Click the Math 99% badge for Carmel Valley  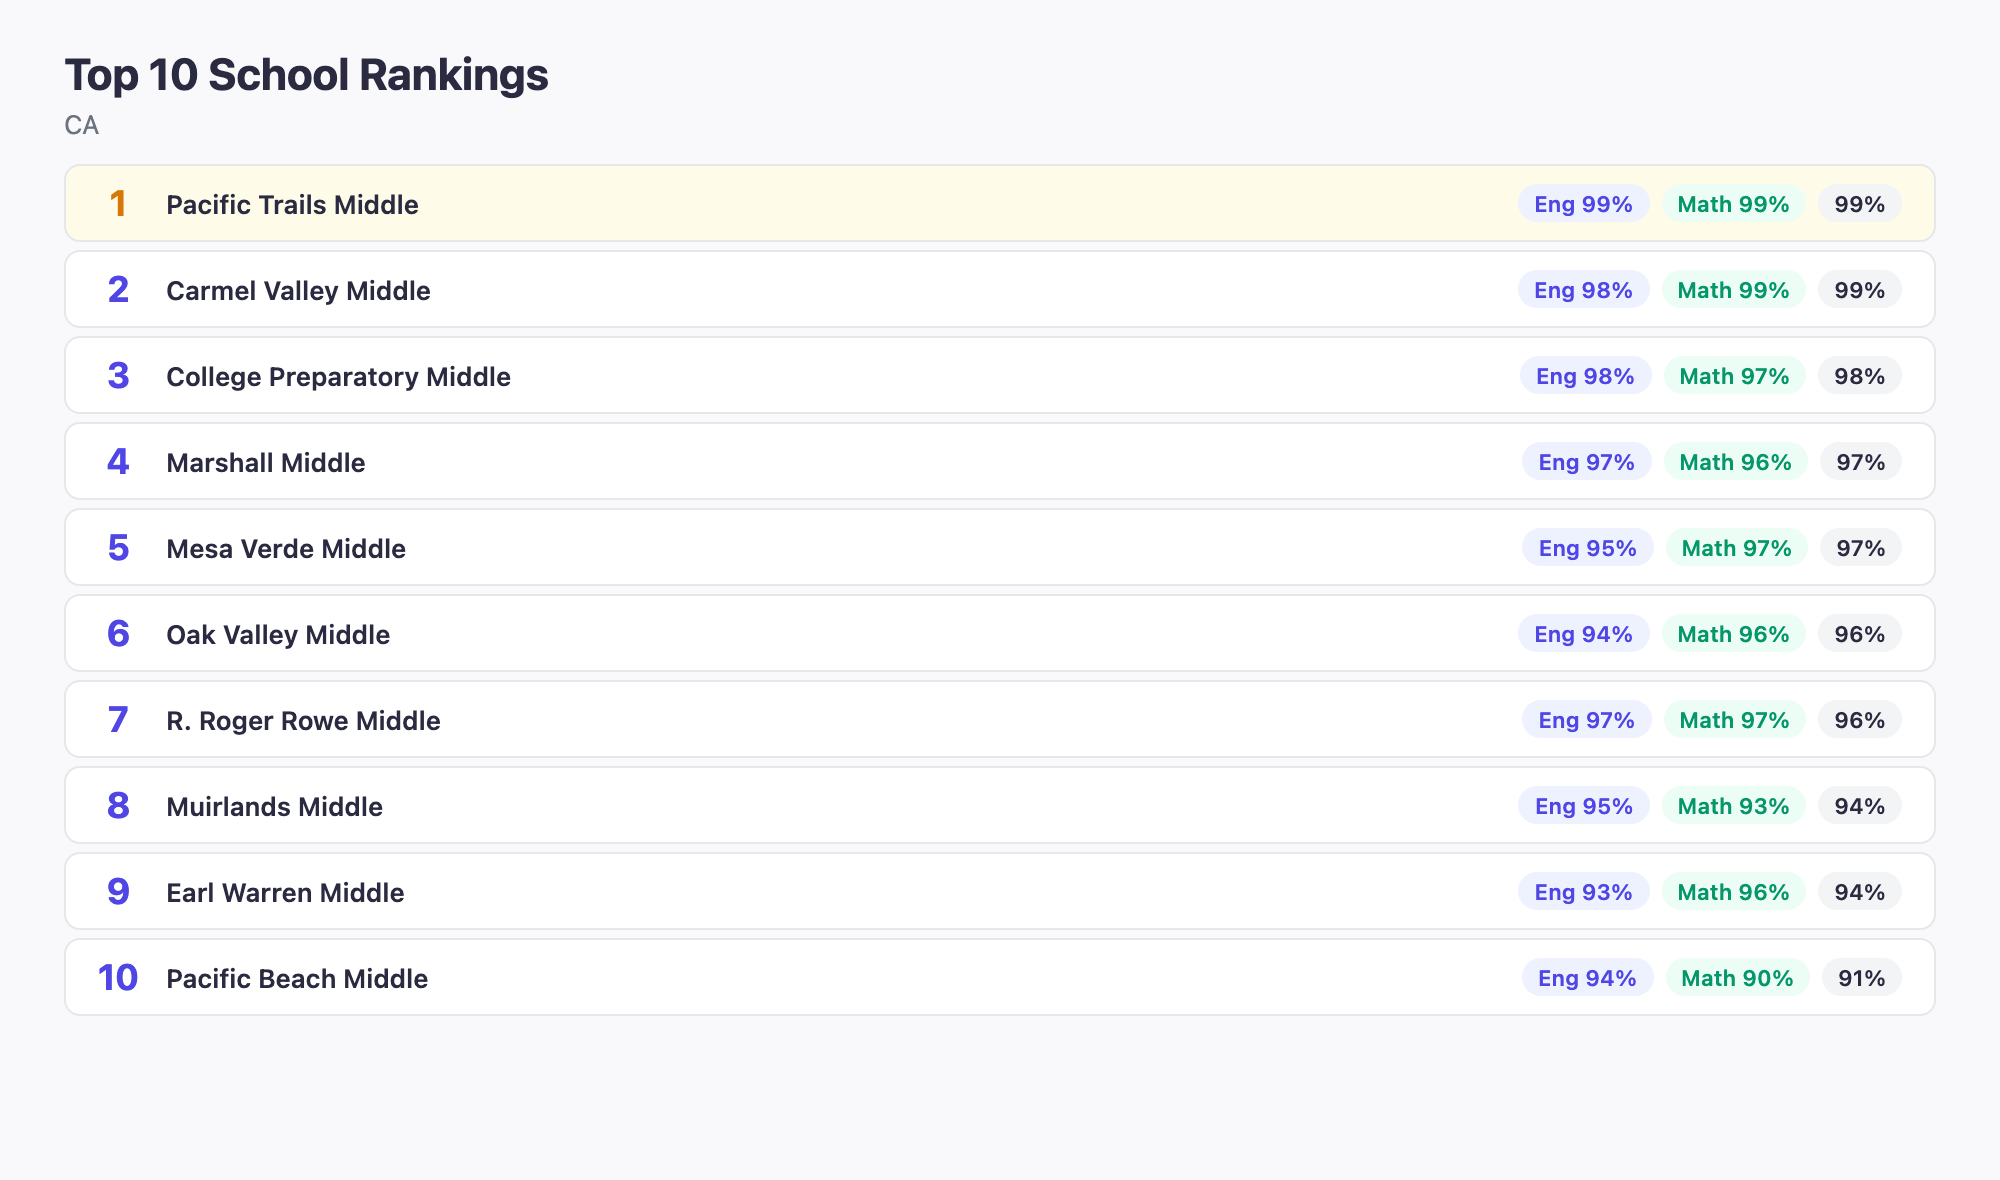pos(1733,290)
